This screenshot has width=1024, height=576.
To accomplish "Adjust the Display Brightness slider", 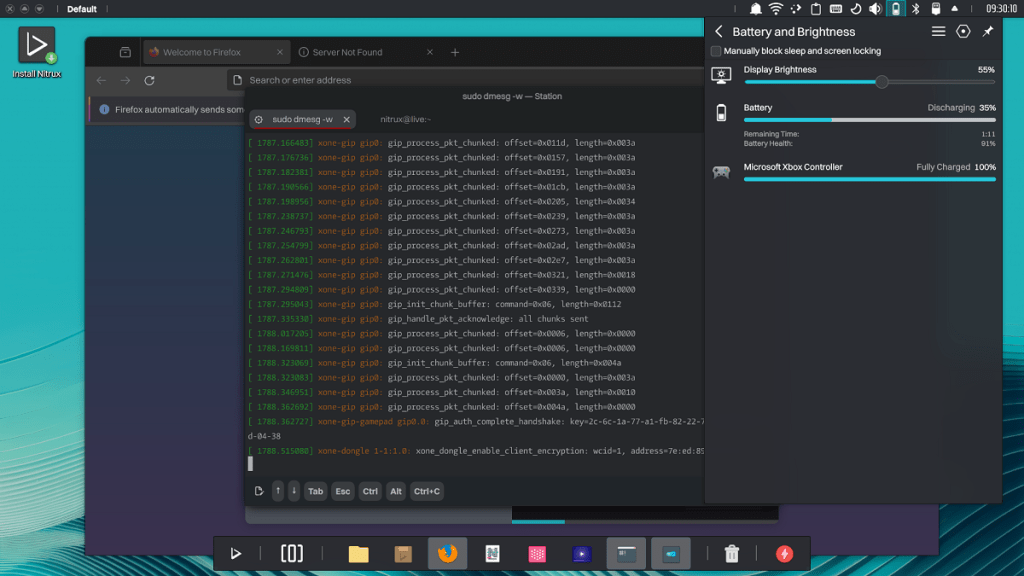I will pyautogui.click(x=881, y=84).
